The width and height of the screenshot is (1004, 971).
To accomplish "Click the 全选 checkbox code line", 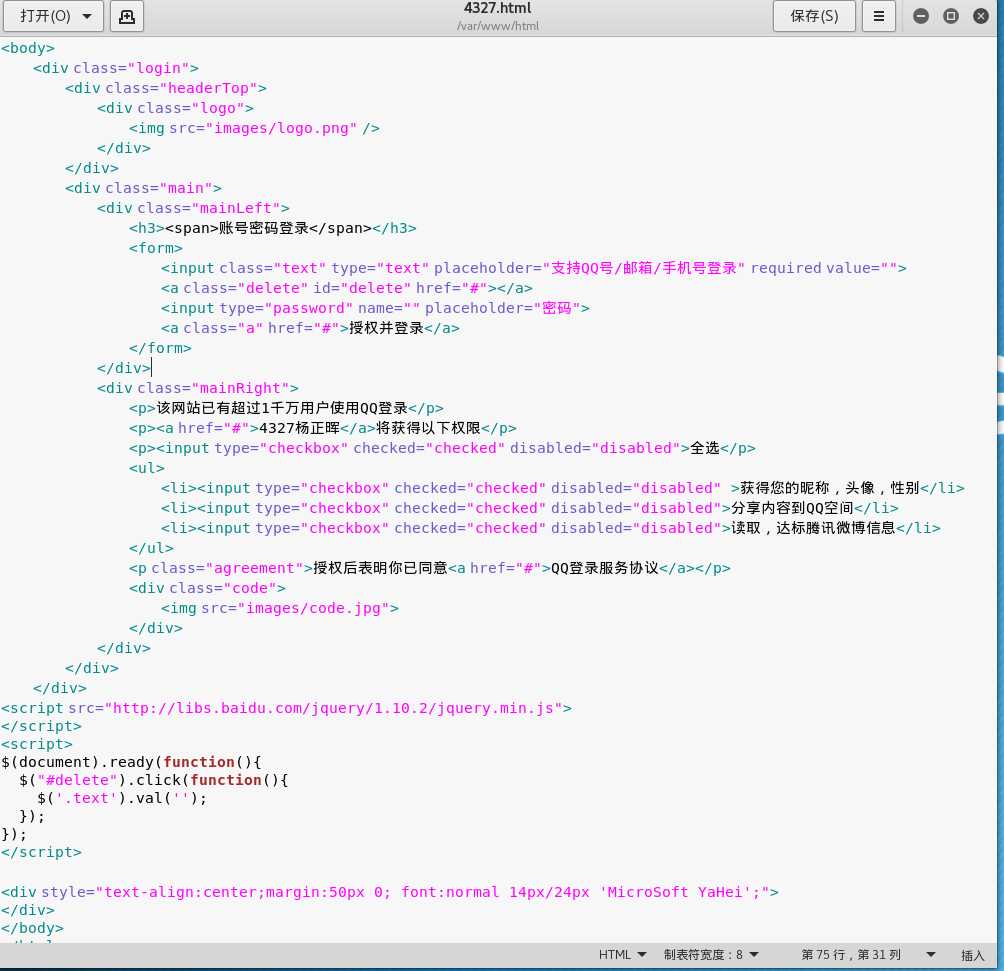I will click(442, 448).
